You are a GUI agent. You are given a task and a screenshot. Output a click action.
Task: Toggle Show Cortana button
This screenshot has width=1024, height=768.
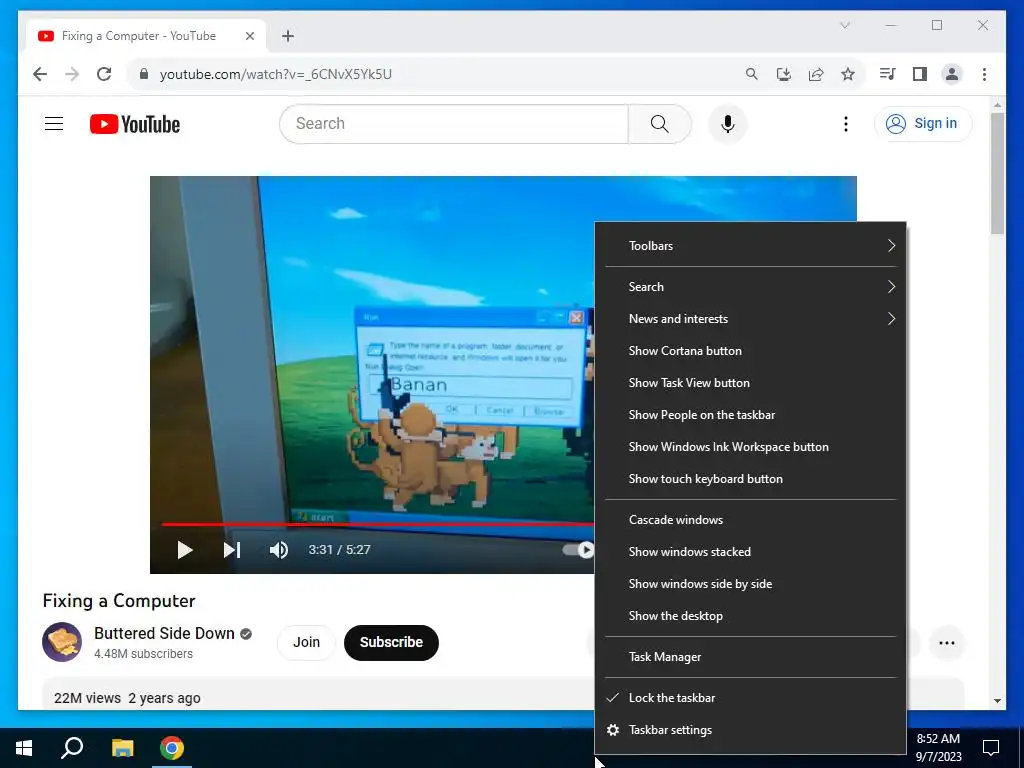click(750, 351)
